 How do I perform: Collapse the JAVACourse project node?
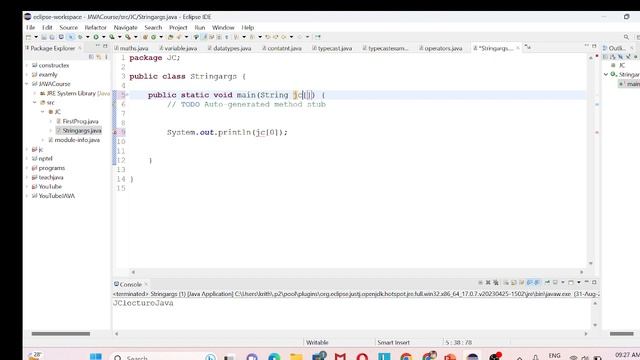(27, 84)
